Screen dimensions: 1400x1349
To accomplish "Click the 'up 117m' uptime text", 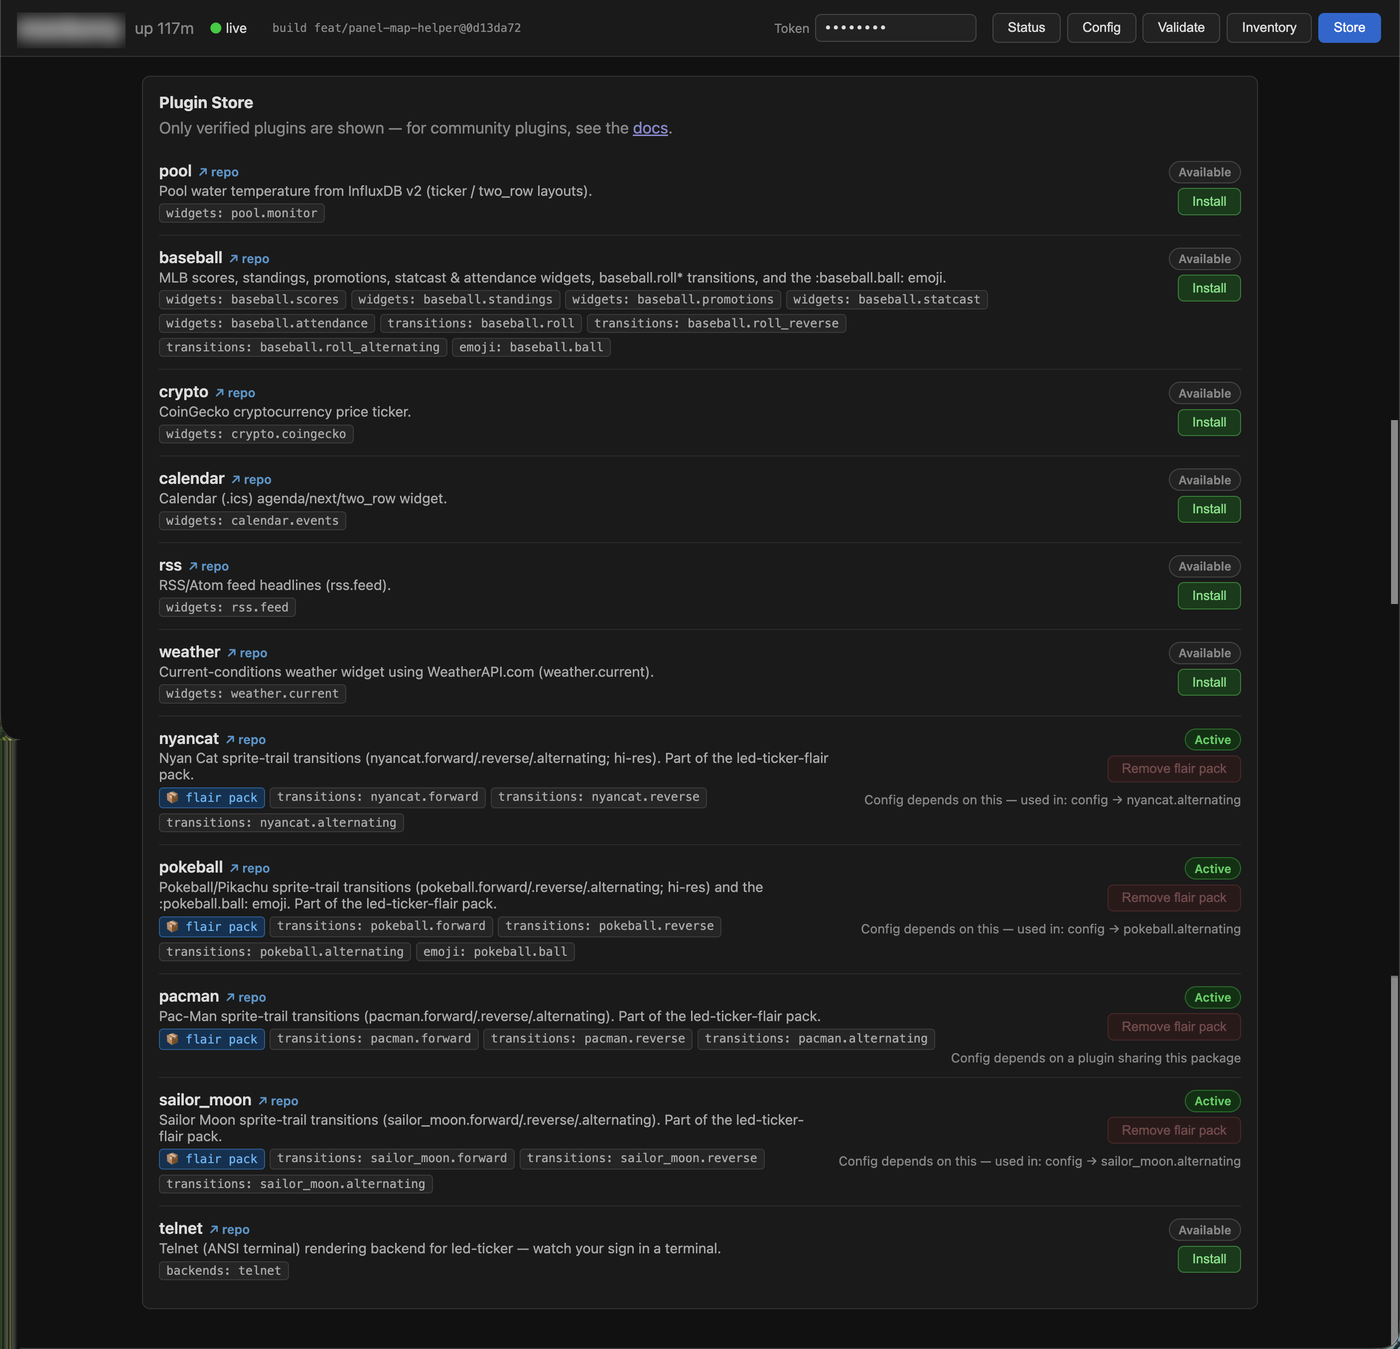I will 164,28.
